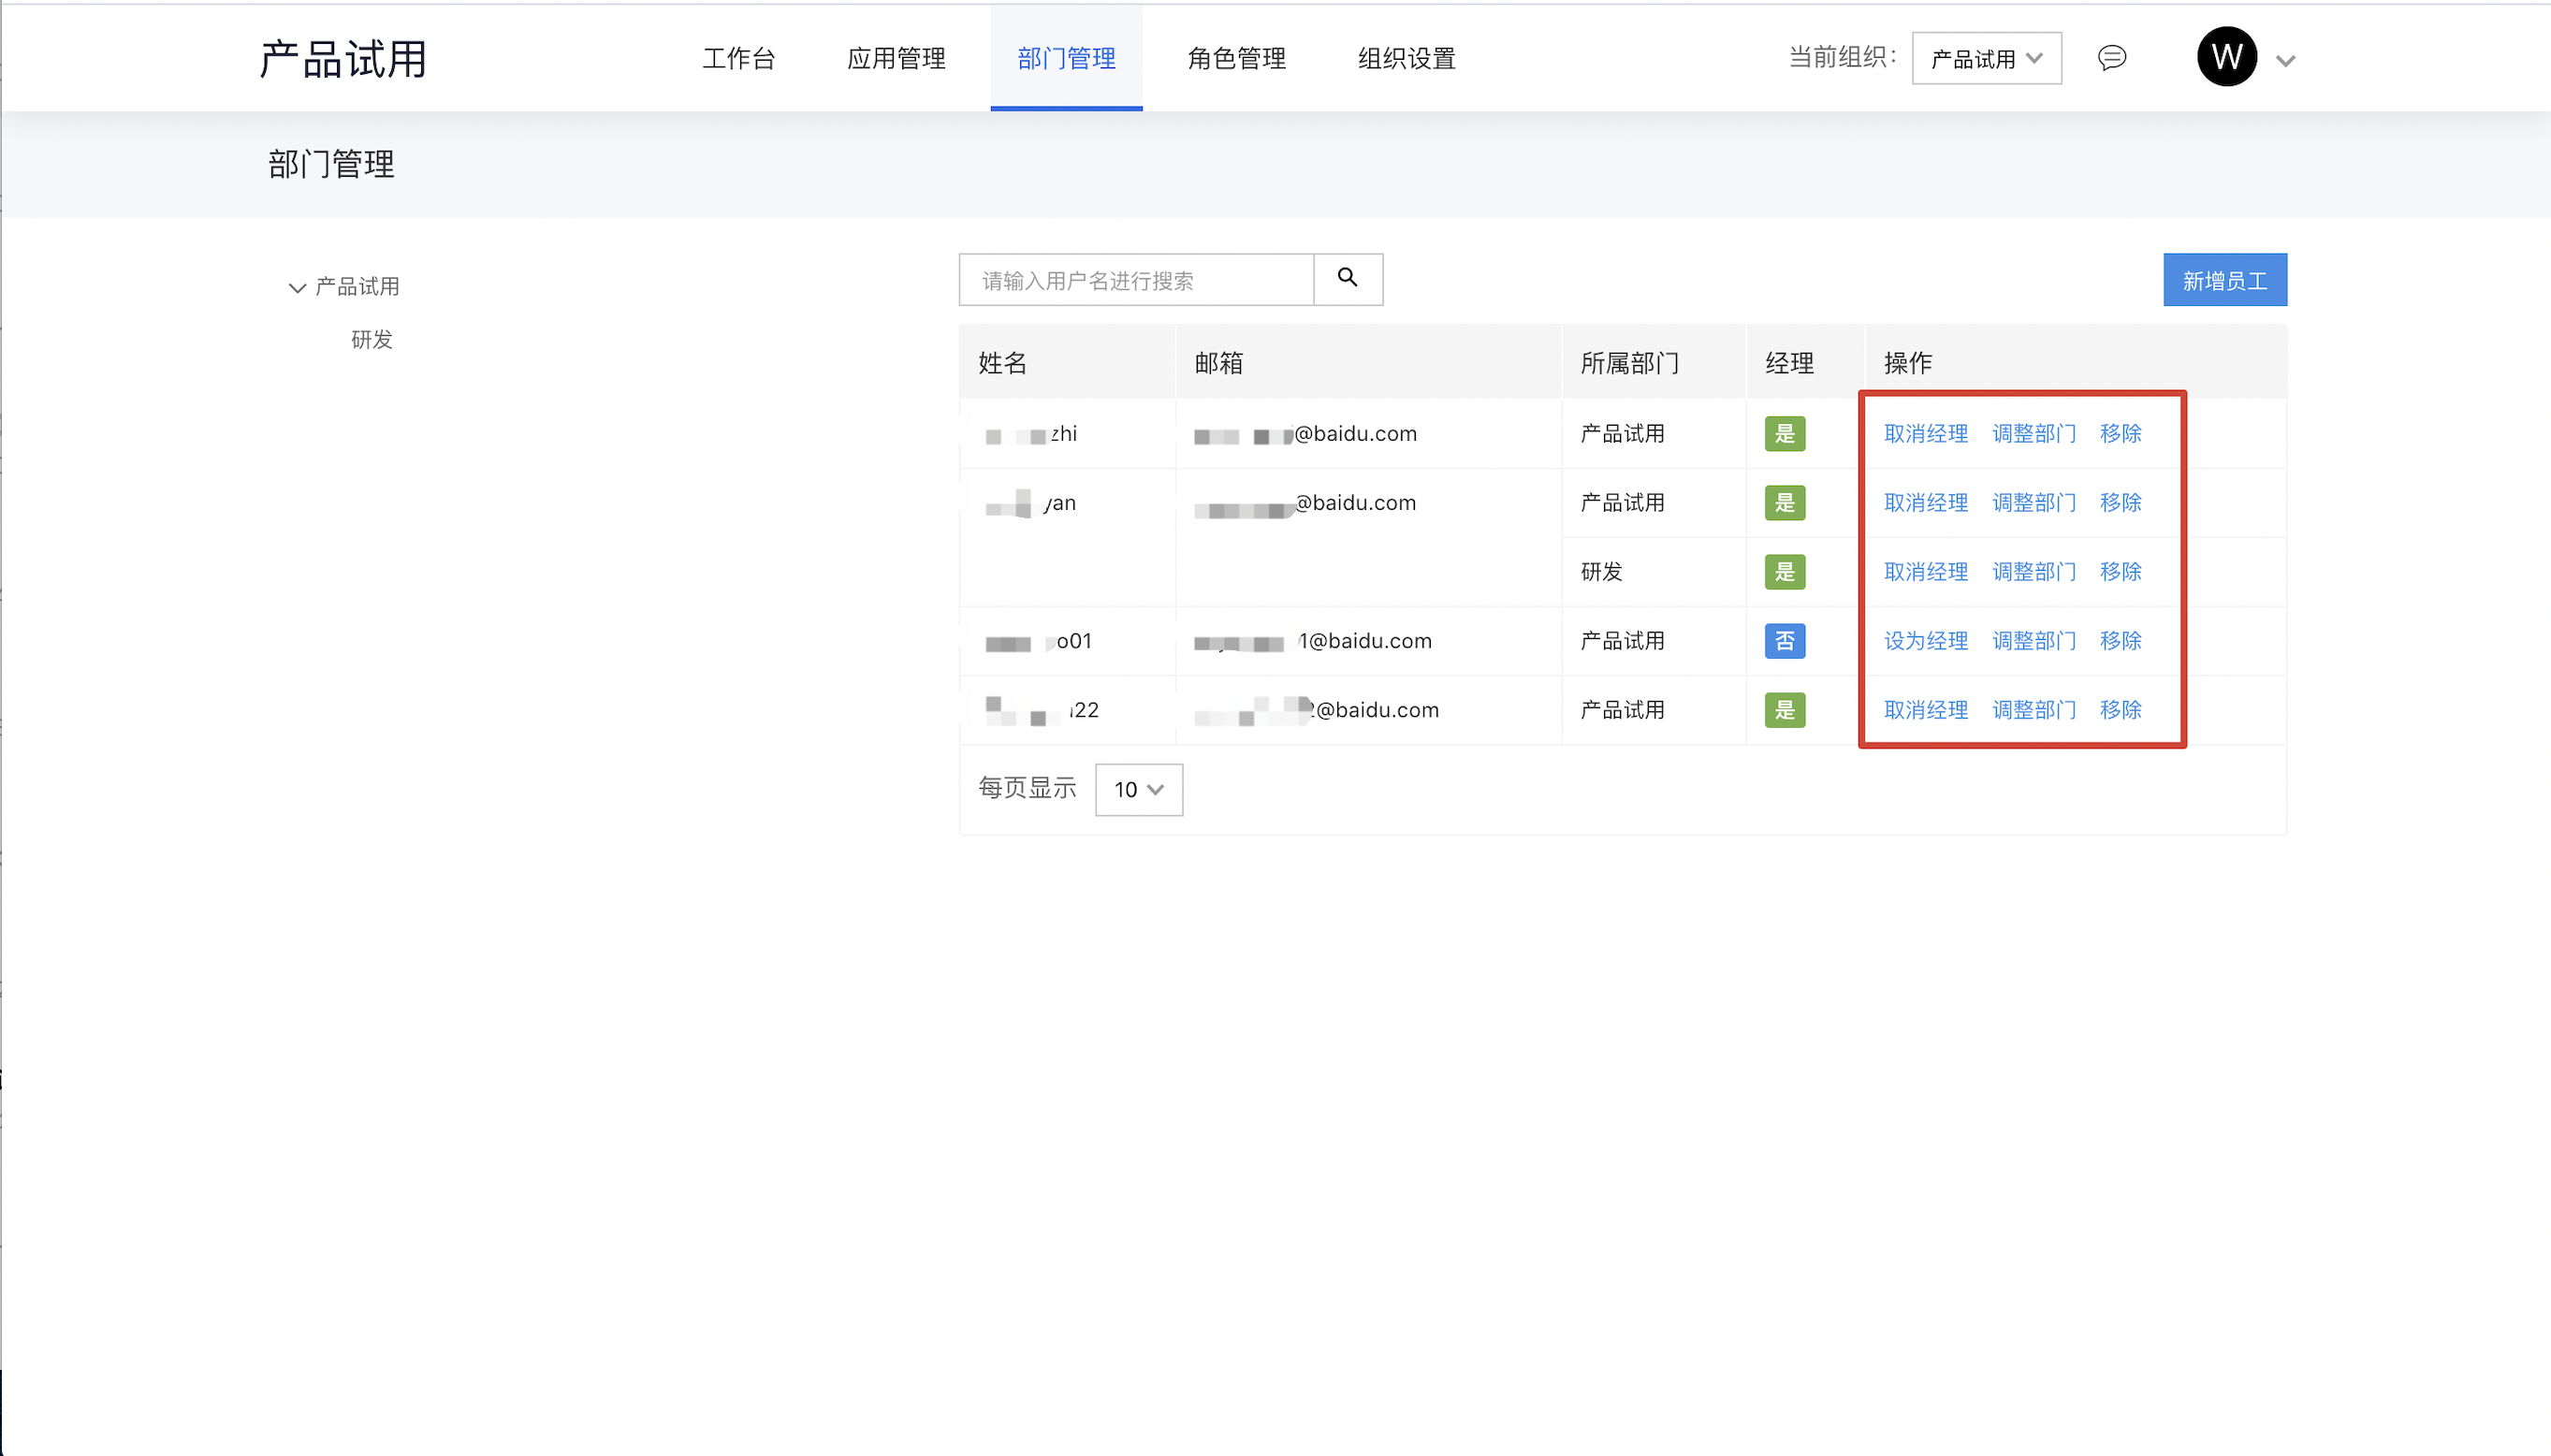
Task: Open the 当前组织 产品试用 dropdown
Action: click(1986, 59)
